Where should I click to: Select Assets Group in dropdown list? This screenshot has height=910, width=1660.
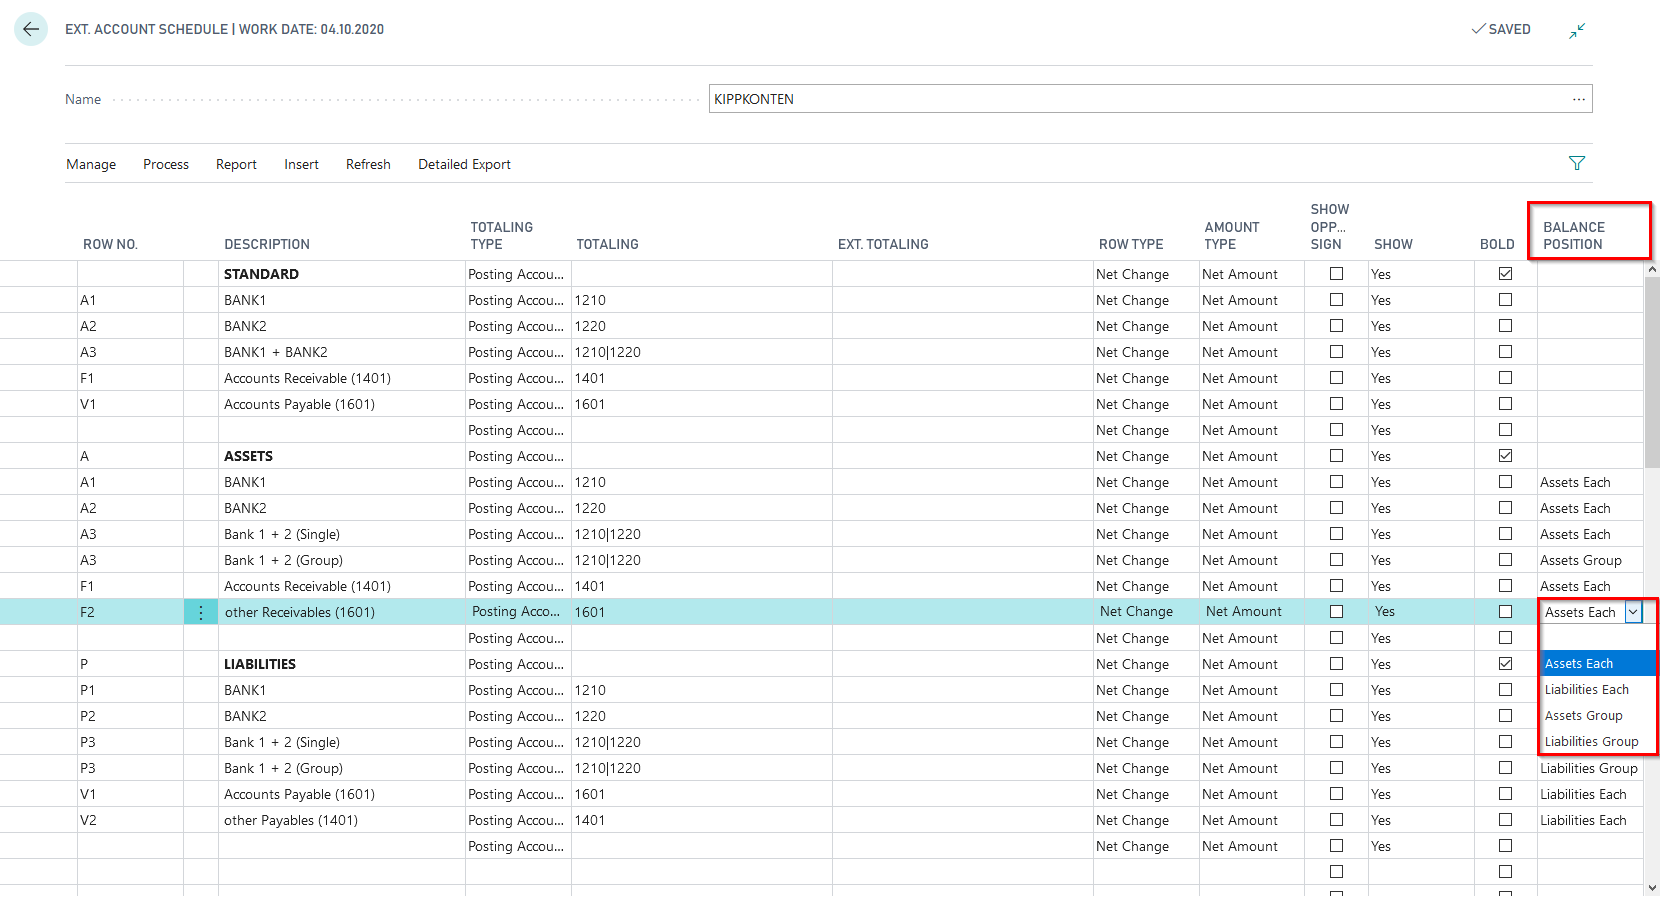[1583, 716]
